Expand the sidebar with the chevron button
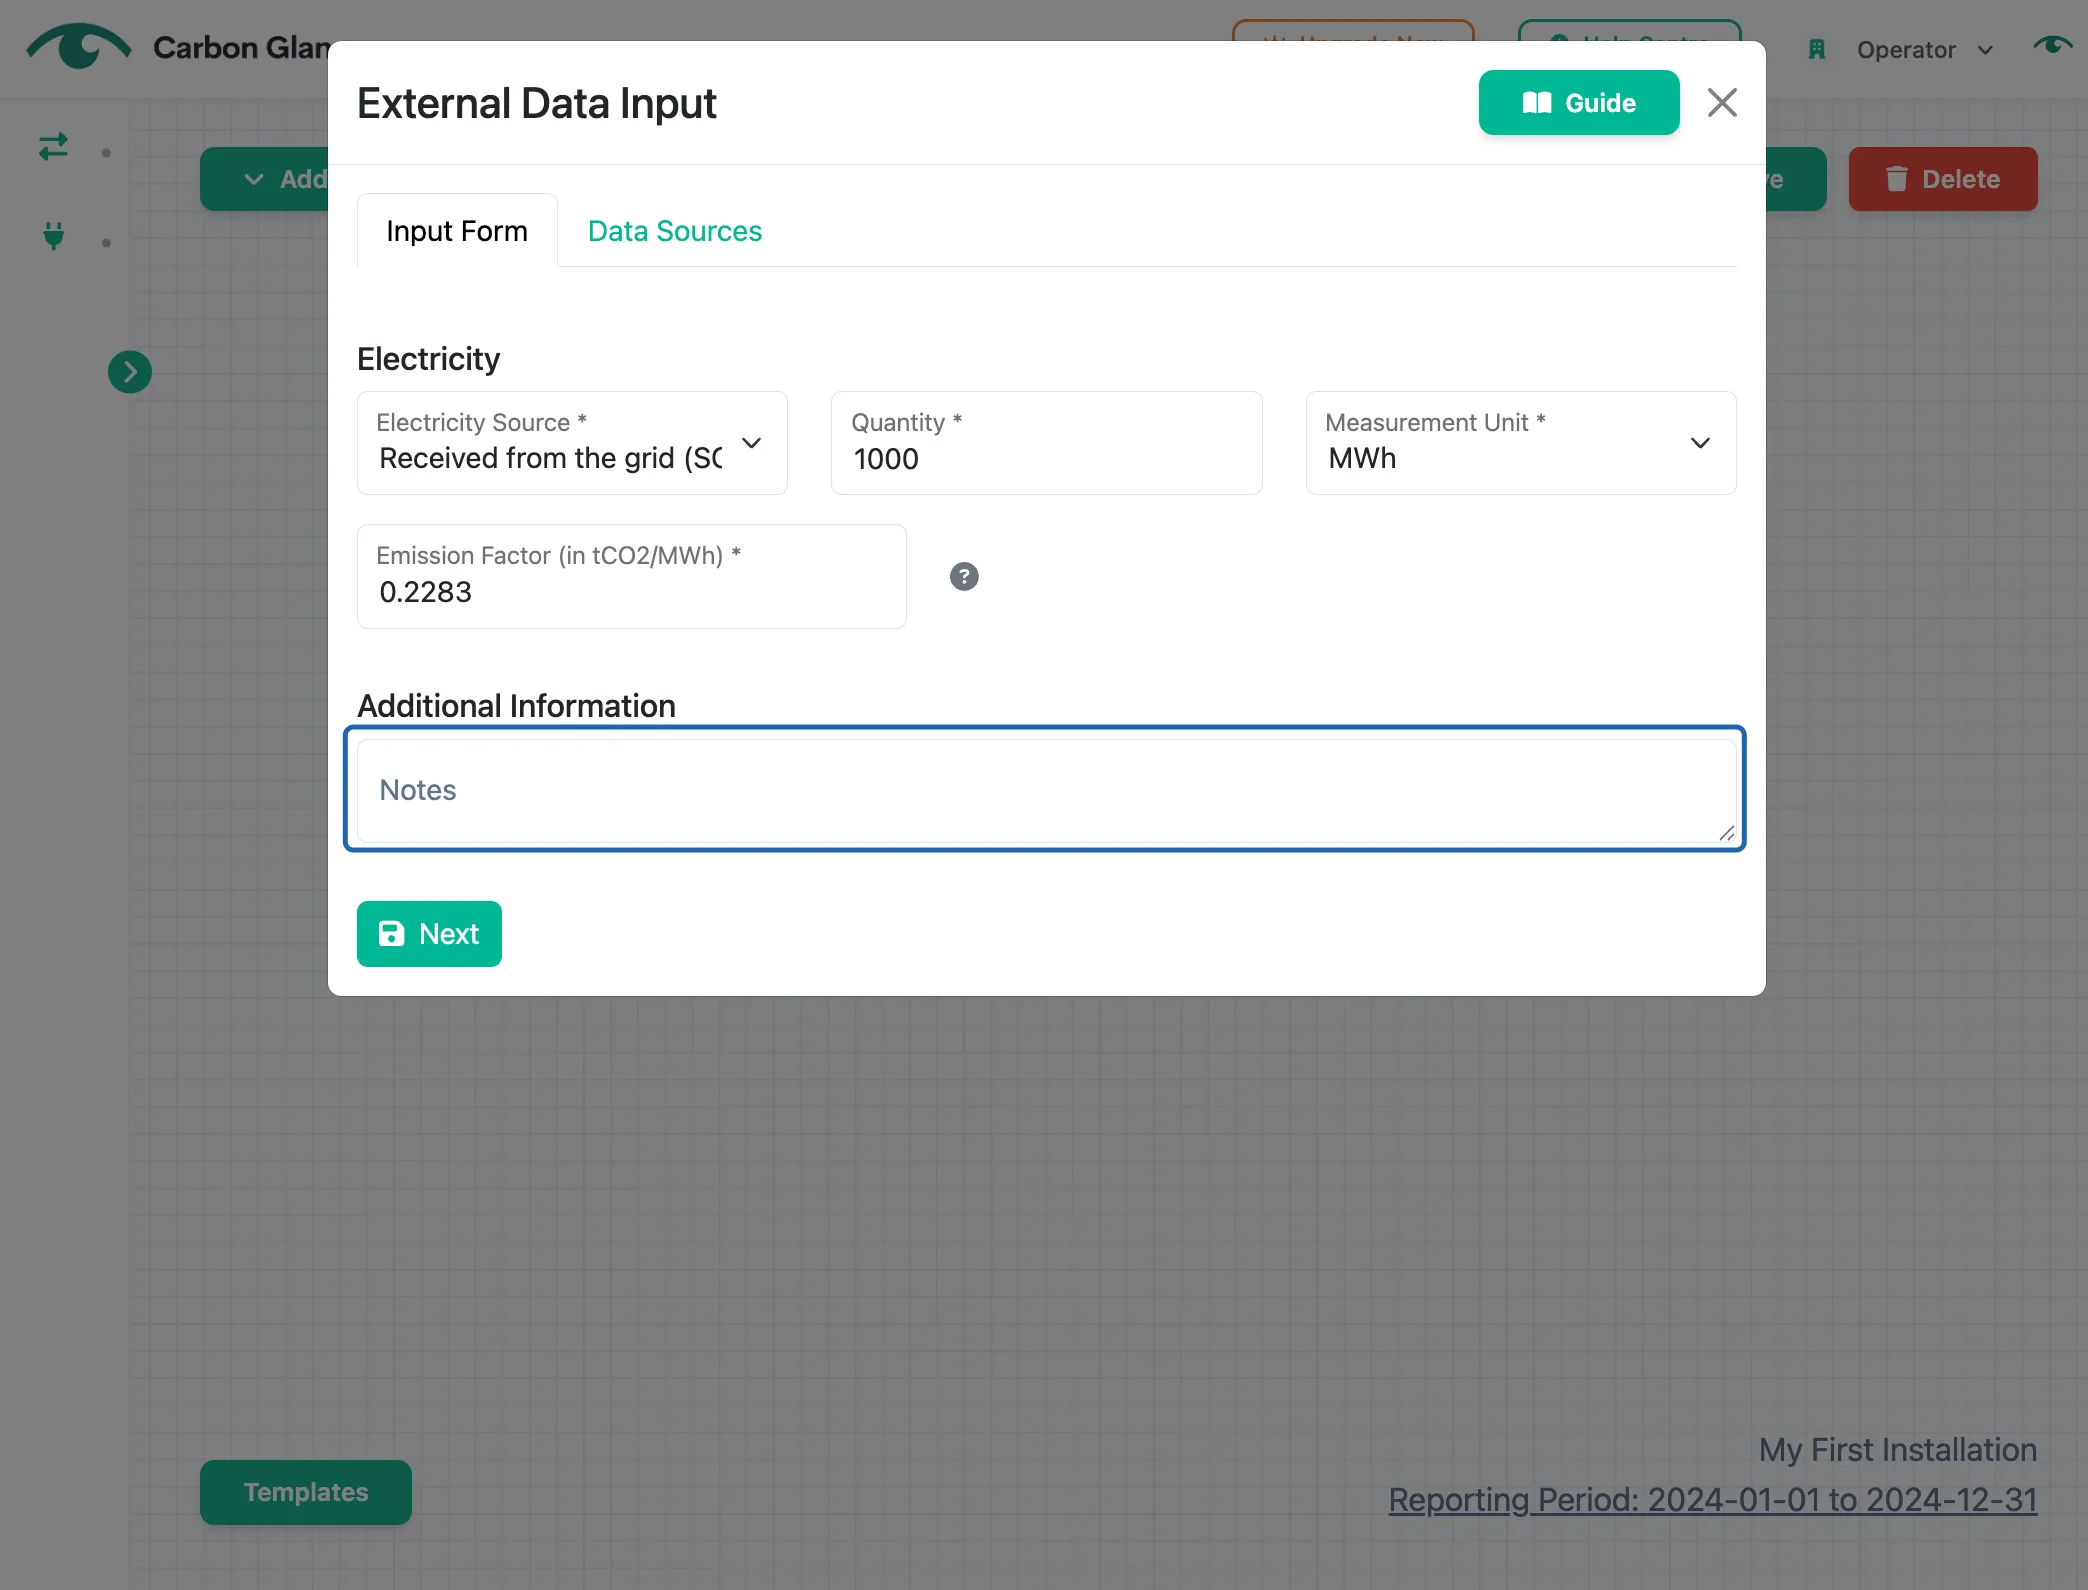2088x1590 pixels. coord(130,372)
